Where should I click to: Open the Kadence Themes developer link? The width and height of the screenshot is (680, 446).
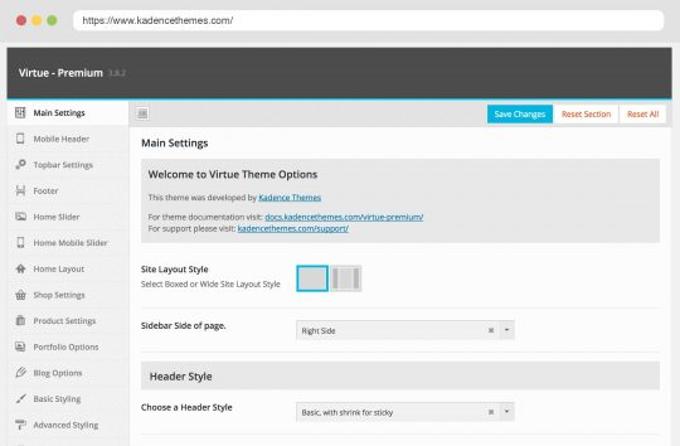tap(290, 198)
